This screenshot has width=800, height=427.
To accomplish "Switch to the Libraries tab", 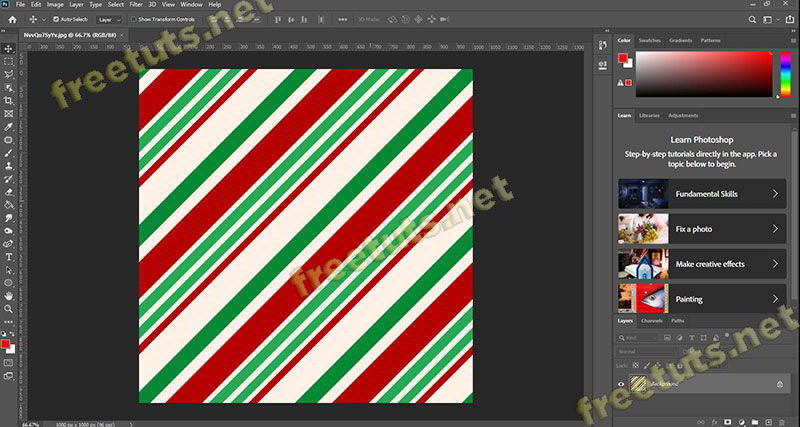I will point(649,115).
